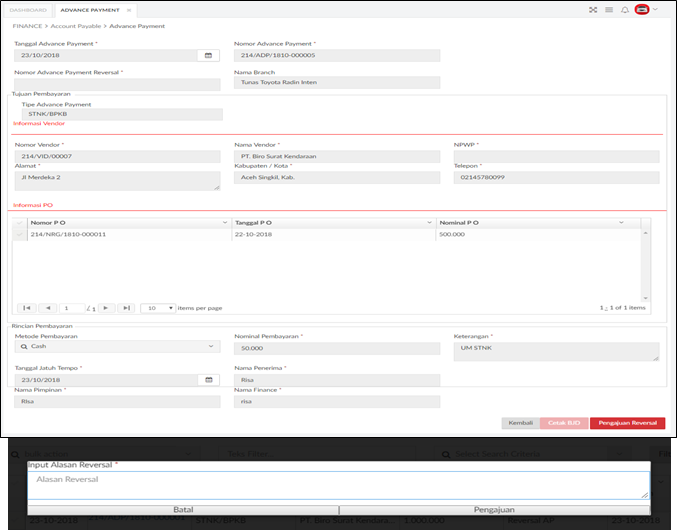Switch to the Dashboard tab

coord(28,10)
